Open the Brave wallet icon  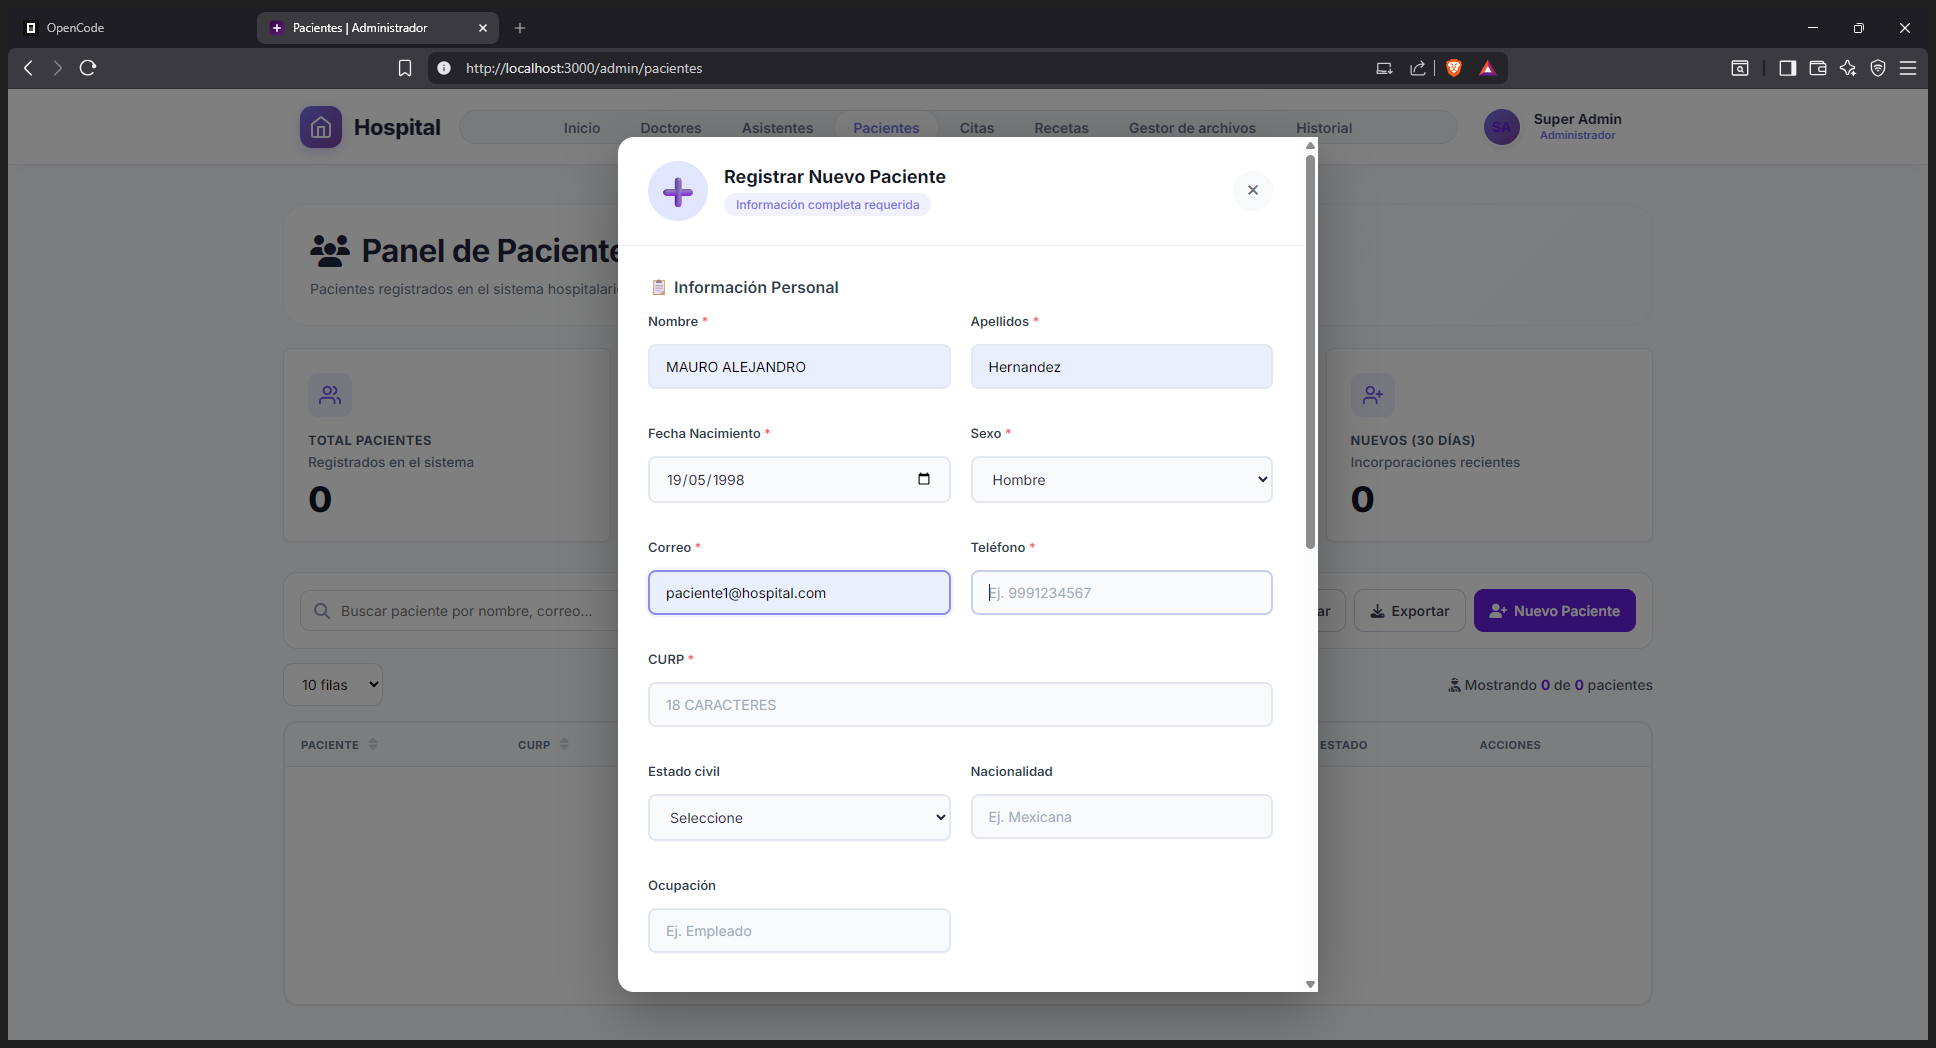tap(1818, 68)
